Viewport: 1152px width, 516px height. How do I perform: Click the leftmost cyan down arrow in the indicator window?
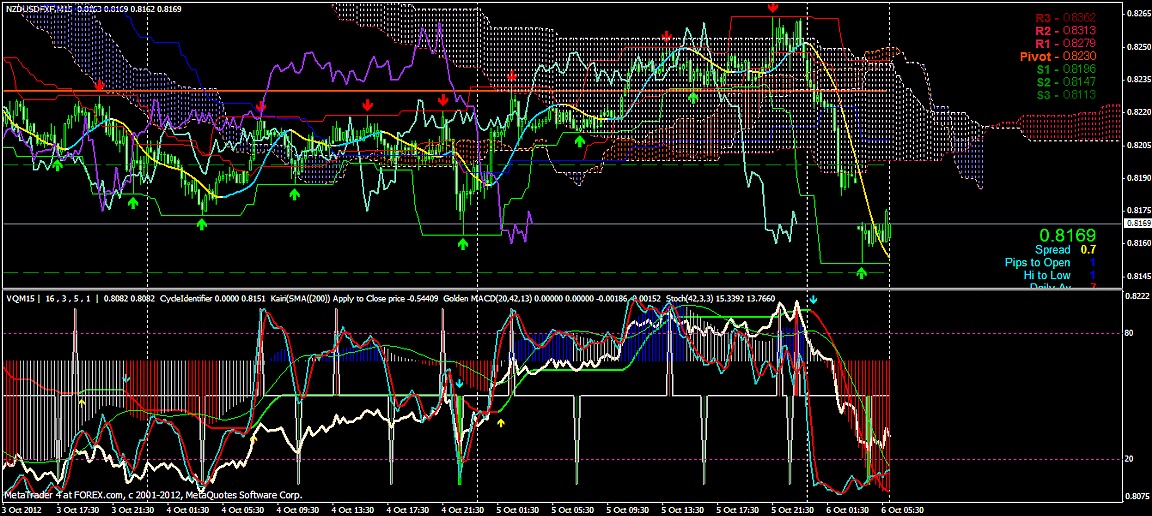click(126, 379)
